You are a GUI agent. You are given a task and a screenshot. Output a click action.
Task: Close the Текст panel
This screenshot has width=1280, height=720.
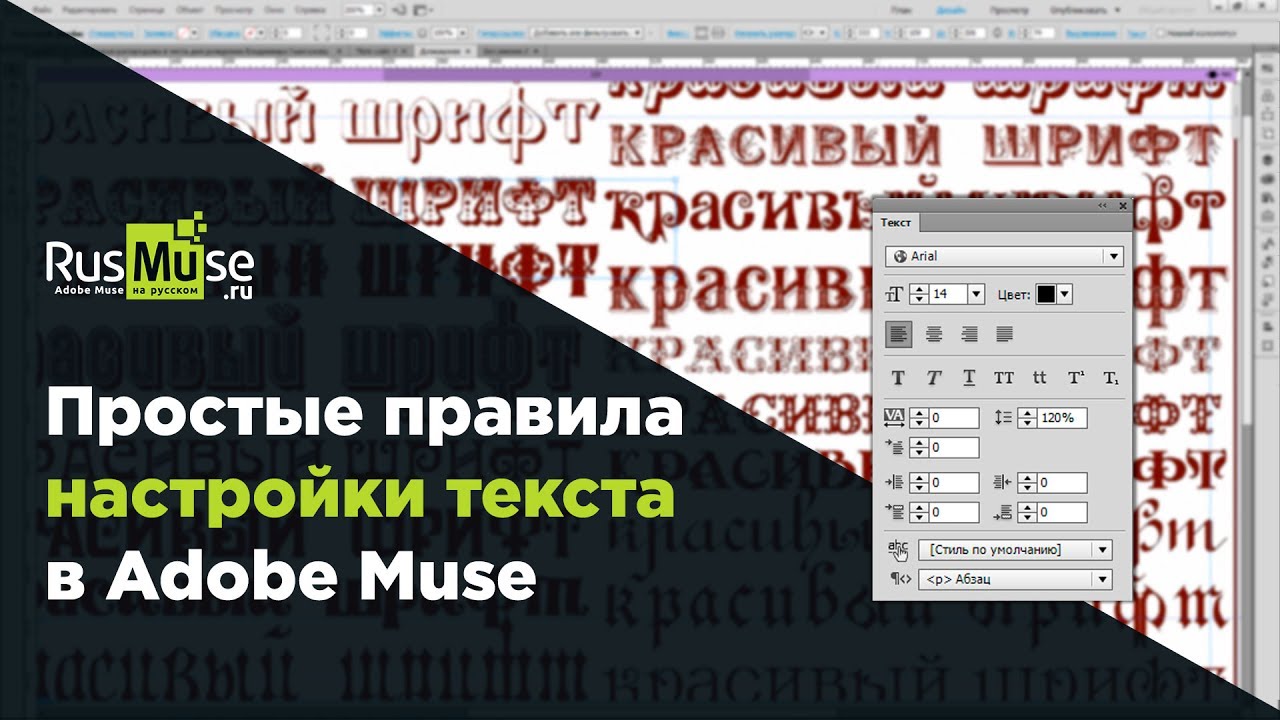coord(1122,205)
